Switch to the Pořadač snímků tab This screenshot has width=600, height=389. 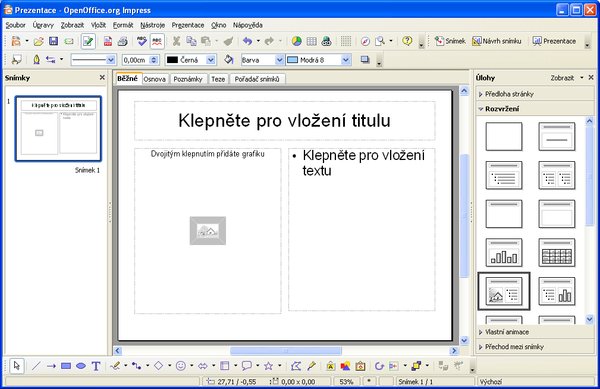[x=257, y=79]
